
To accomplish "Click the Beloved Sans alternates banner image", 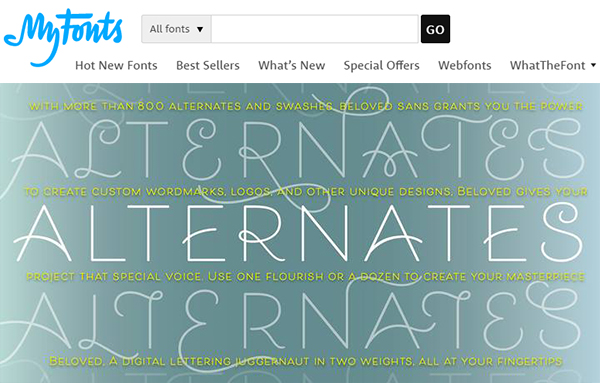I will click(300, 233).
